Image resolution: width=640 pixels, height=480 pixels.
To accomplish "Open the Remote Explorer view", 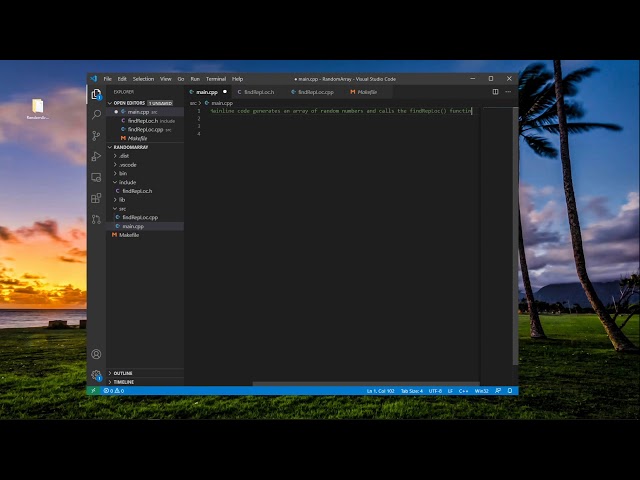I will pyautogui.click(x=96, y=177).
